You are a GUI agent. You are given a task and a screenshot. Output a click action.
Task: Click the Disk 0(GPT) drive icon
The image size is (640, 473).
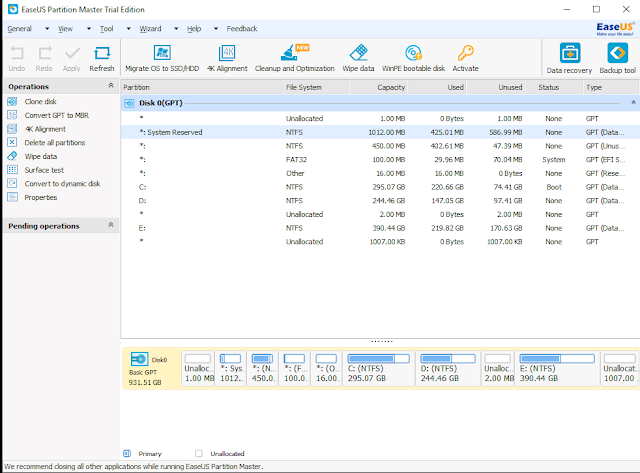129,103
